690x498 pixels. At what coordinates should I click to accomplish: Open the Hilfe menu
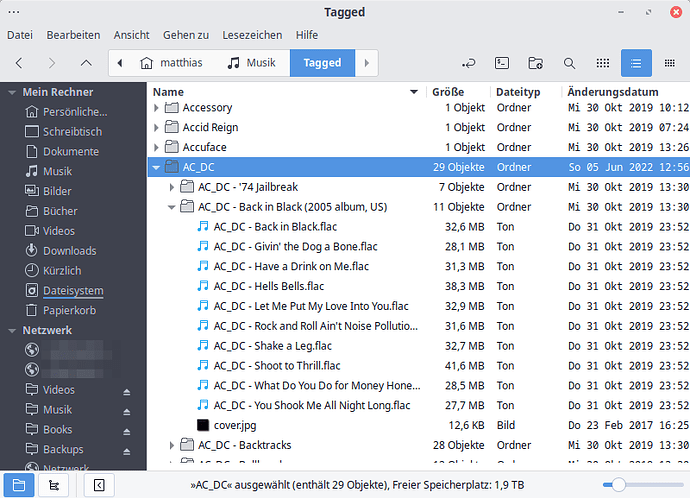(x=307, y=35)
